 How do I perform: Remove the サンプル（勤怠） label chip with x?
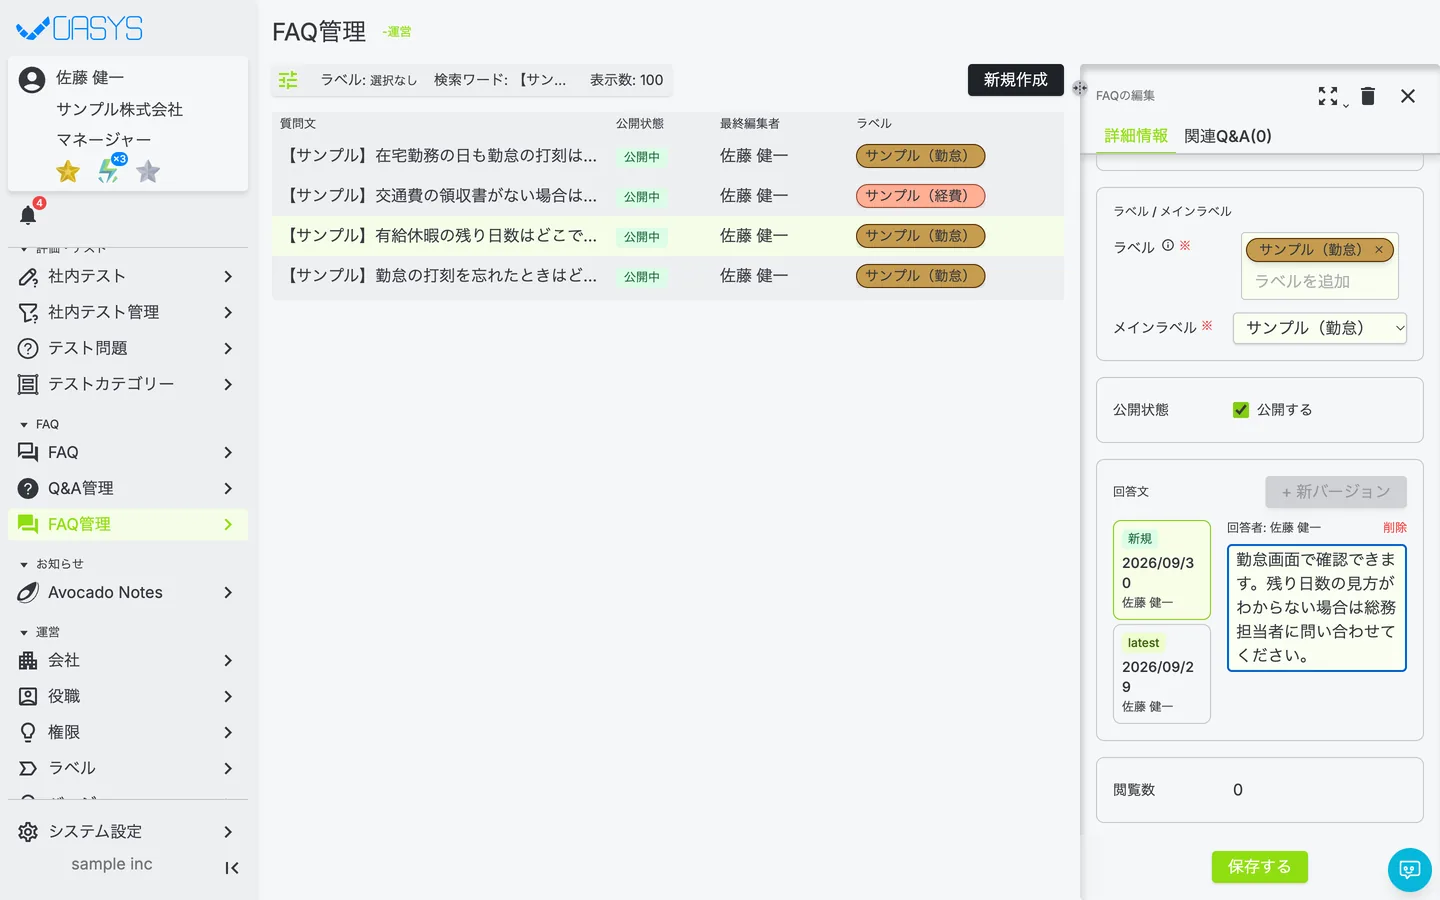pyautogui.click(x=1379, y=250)
